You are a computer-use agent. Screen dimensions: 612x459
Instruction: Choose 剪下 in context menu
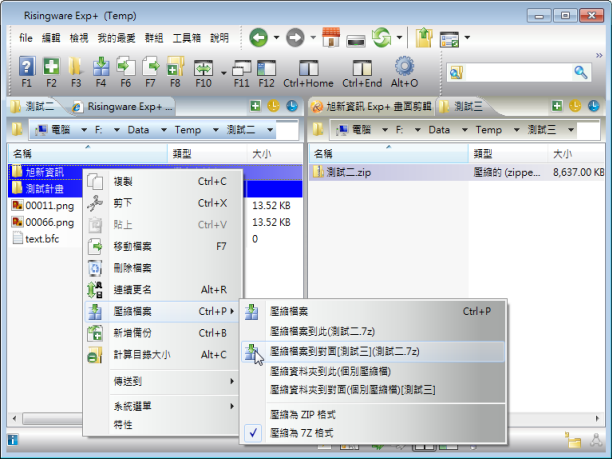(x=162, y=203)
